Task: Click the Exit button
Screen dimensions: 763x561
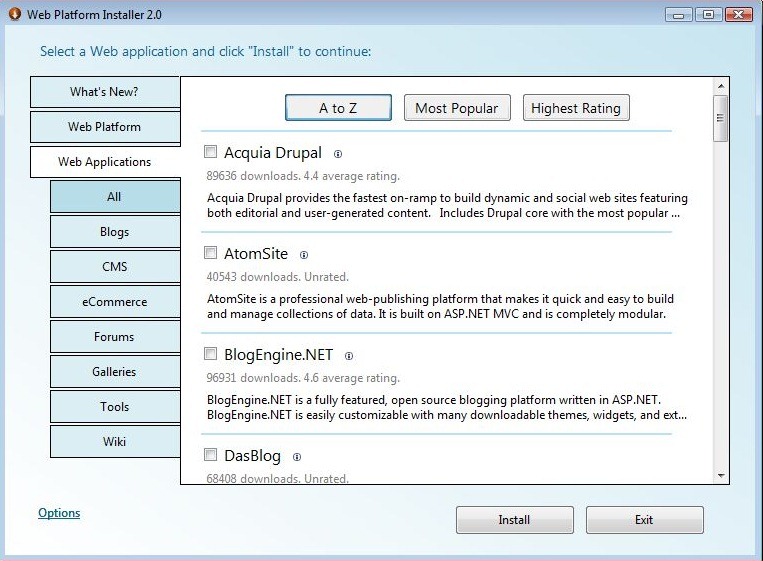Action: coord(645,520)
